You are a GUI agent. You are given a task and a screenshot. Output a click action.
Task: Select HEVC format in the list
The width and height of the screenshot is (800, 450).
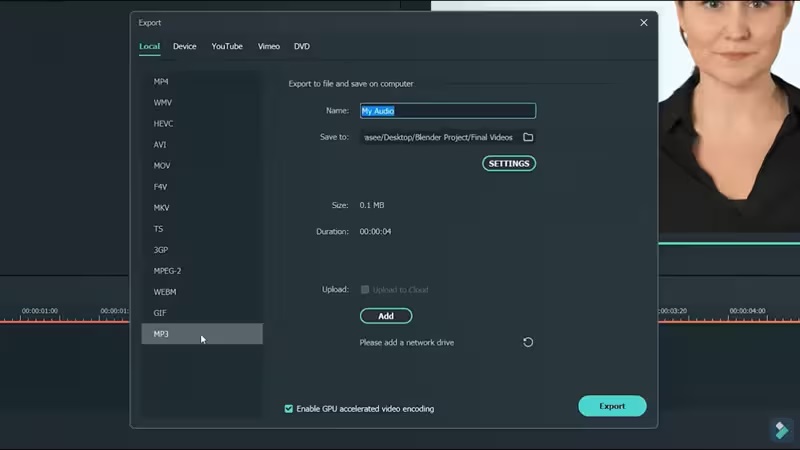click(x=202, y=123)
